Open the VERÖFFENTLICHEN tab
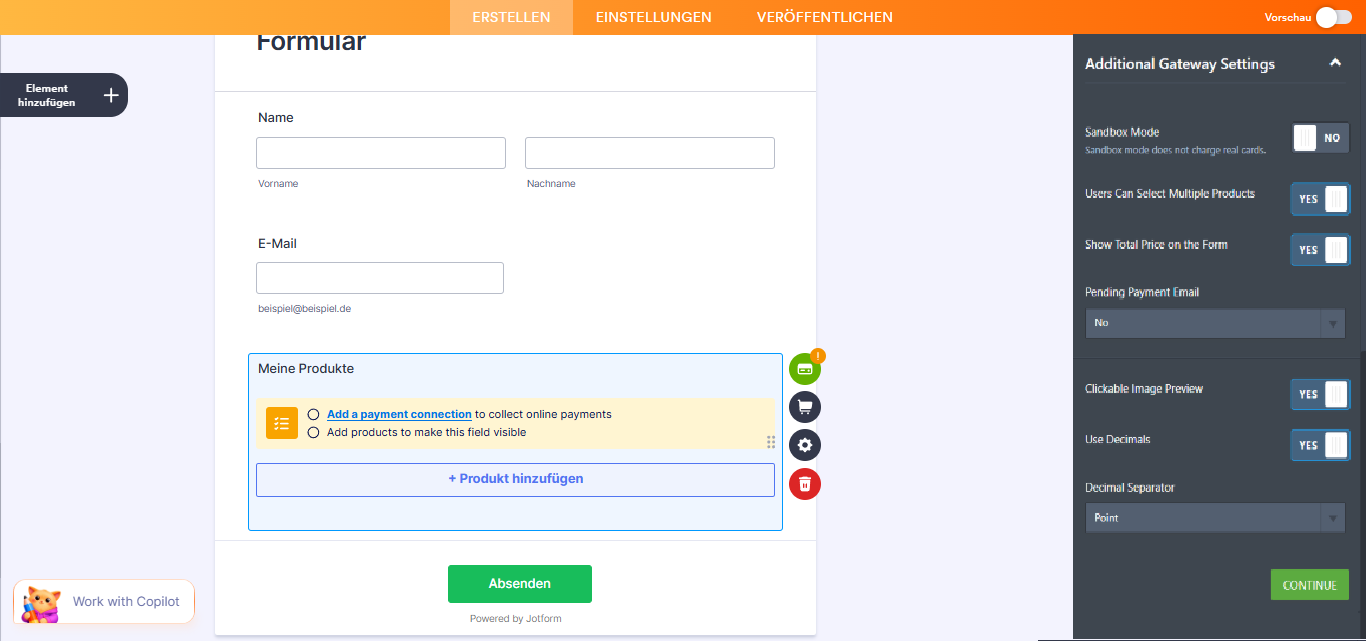The height and width of the screenshot is (641, 1366). [824, 17]
